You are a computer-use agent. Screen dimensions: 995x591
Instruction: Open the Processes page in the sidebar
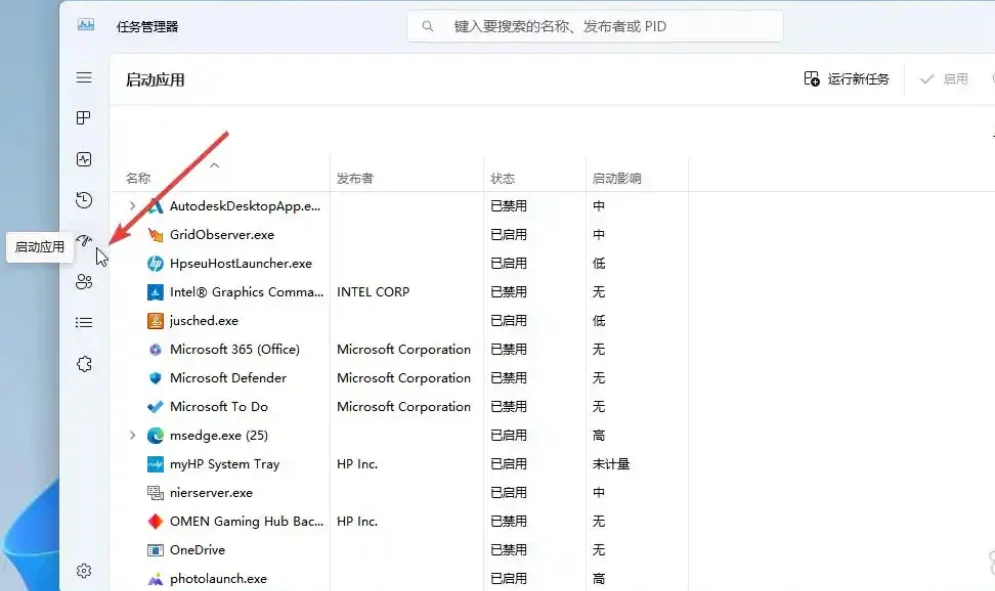84,118
